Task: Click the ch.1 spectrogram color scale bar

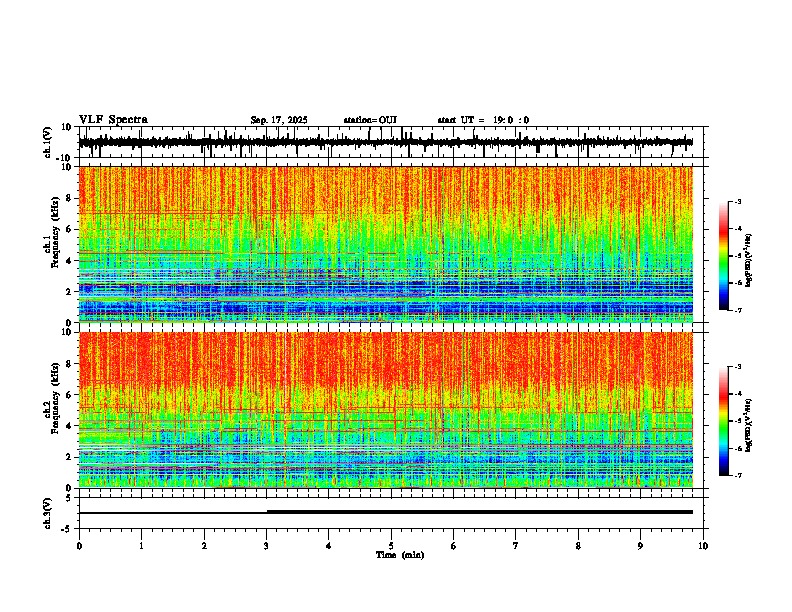Action: pyautogui.click(x=724, y=256)
